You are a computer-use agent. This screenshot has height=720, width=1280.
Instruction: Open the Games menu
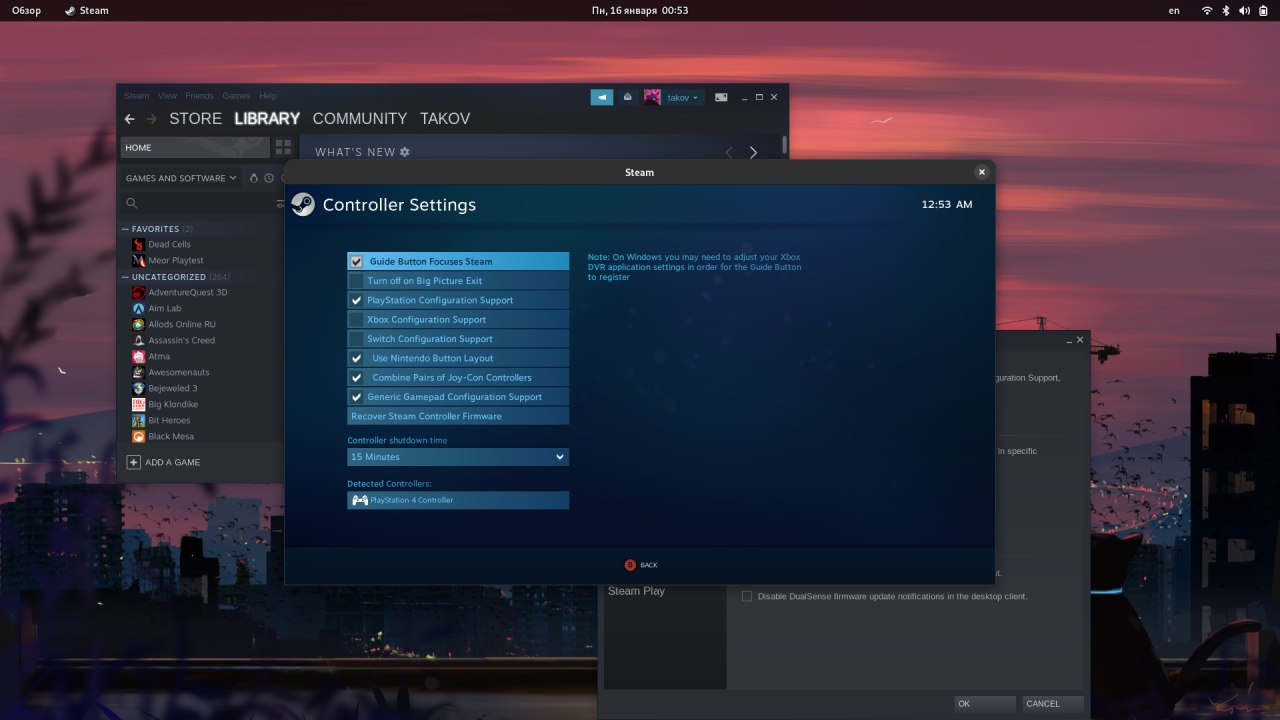point(236,96)
